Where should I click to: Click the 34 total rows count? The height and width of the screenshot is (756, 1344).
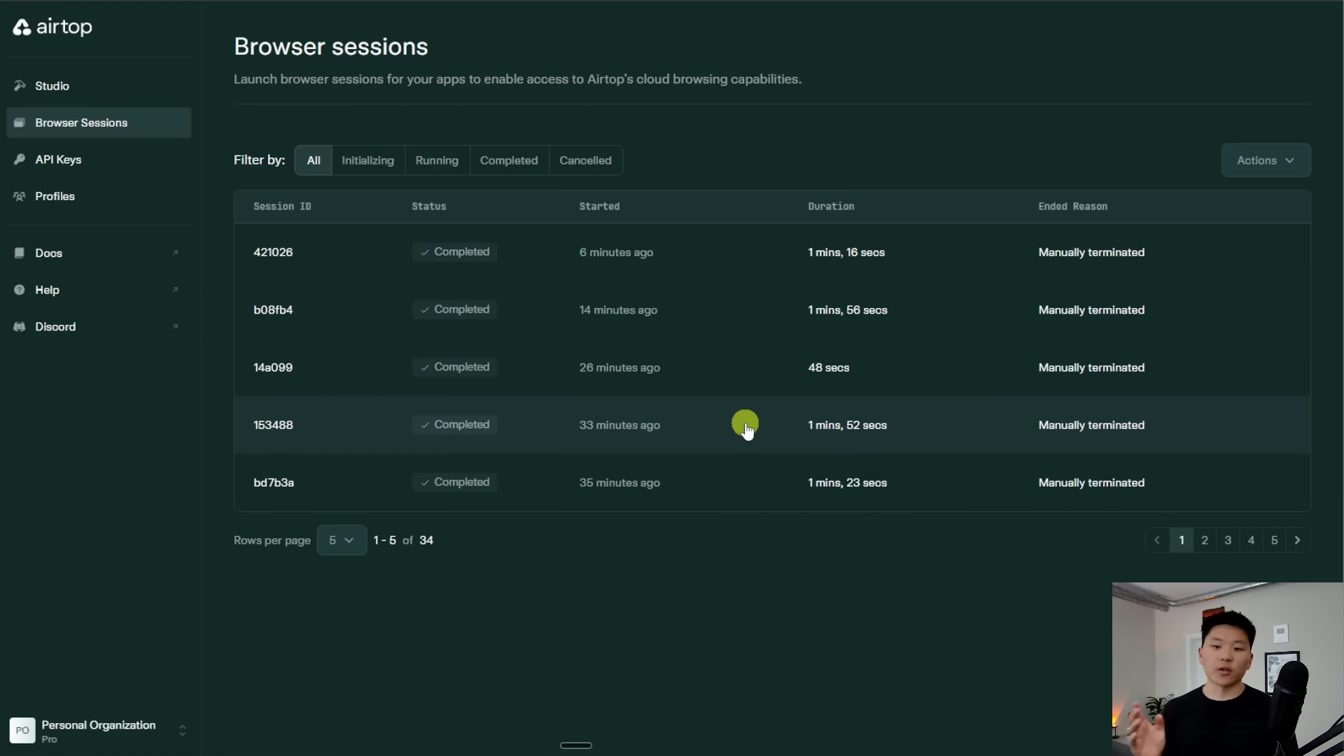click(426, 540)
